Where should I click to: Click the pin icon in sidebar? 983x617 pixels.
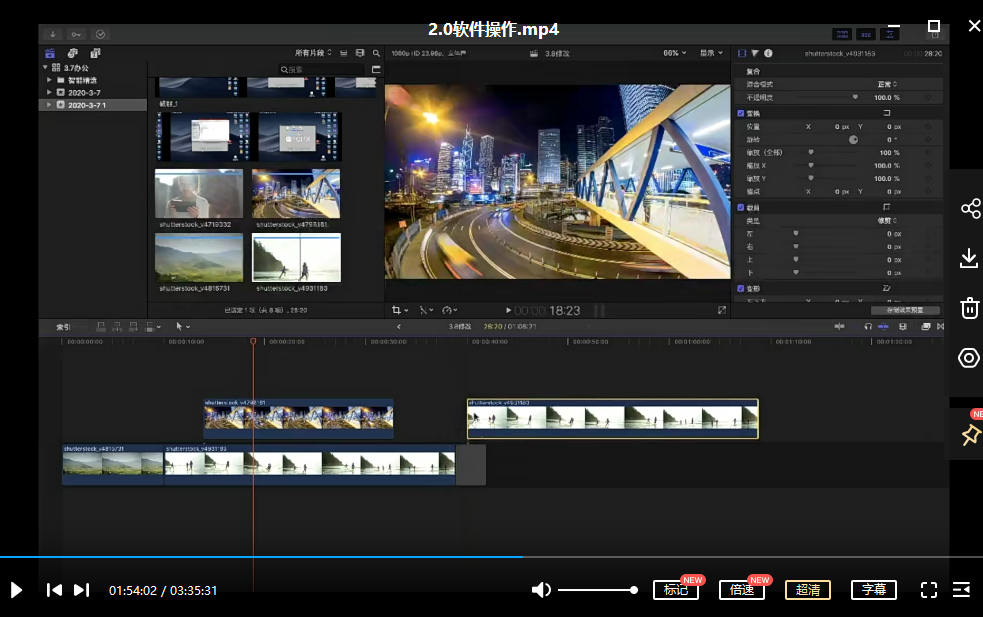969,434
